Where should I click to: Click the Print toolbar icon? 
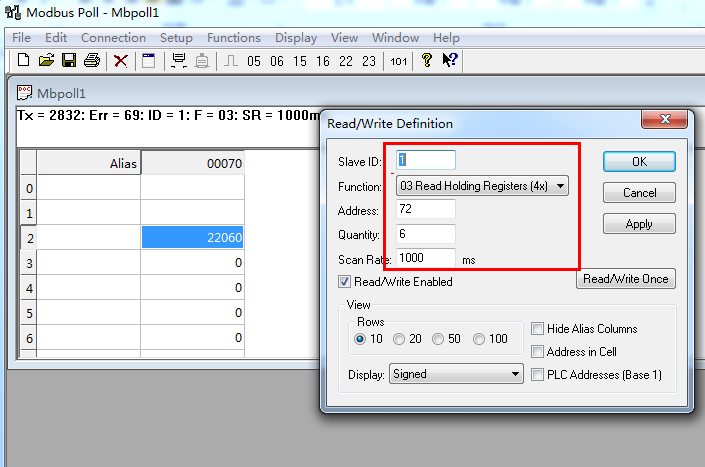[91, 61]
